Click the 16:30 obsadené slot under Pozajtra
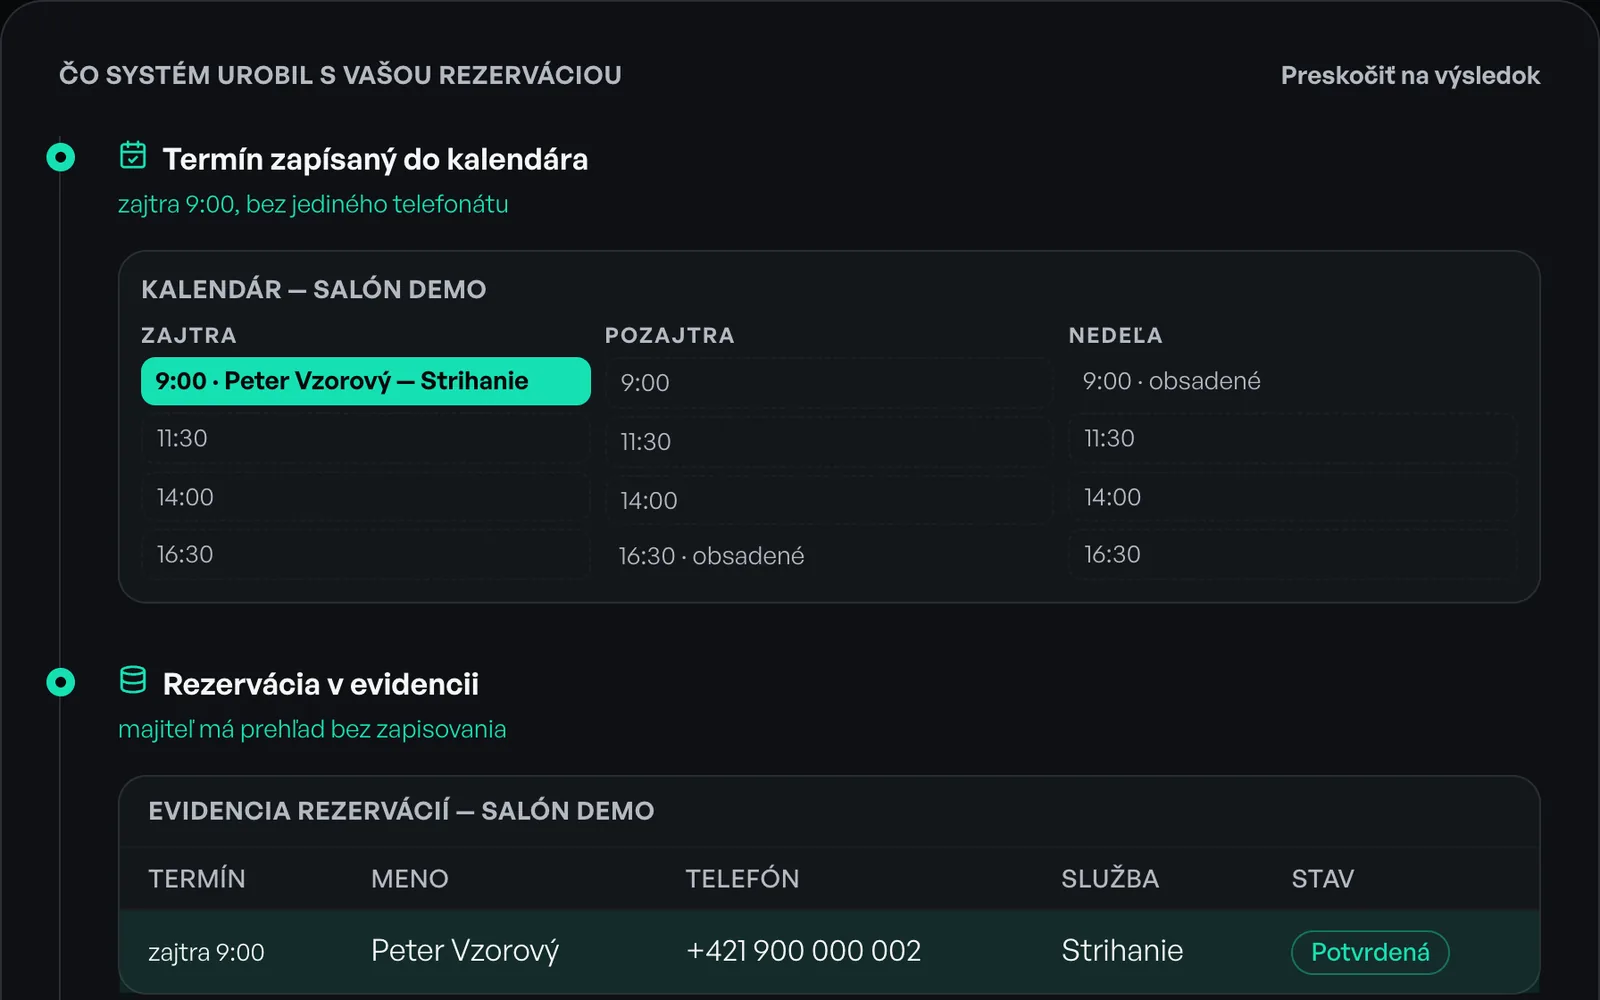 [829, 556]
